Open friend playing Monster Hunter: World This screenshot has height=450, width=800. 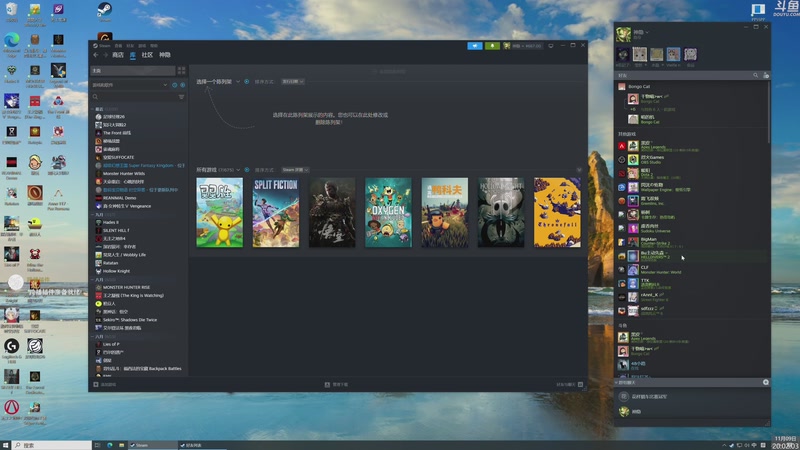tap(691, 269)
